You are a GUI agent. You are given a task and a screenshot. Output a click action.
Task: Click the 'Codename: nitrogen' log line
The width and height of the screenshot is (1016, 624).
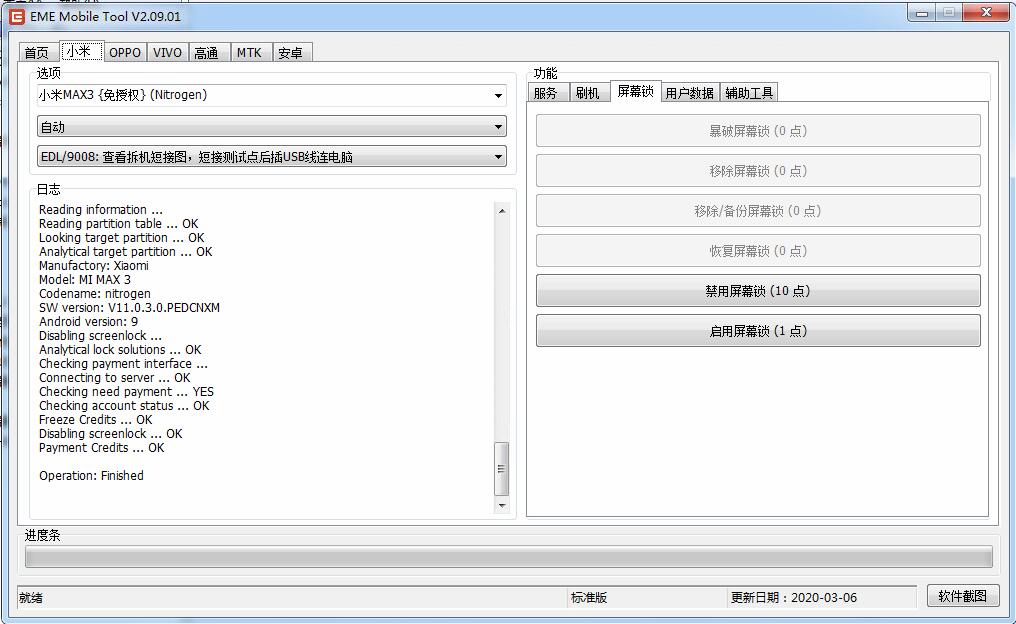coord(95,294)
